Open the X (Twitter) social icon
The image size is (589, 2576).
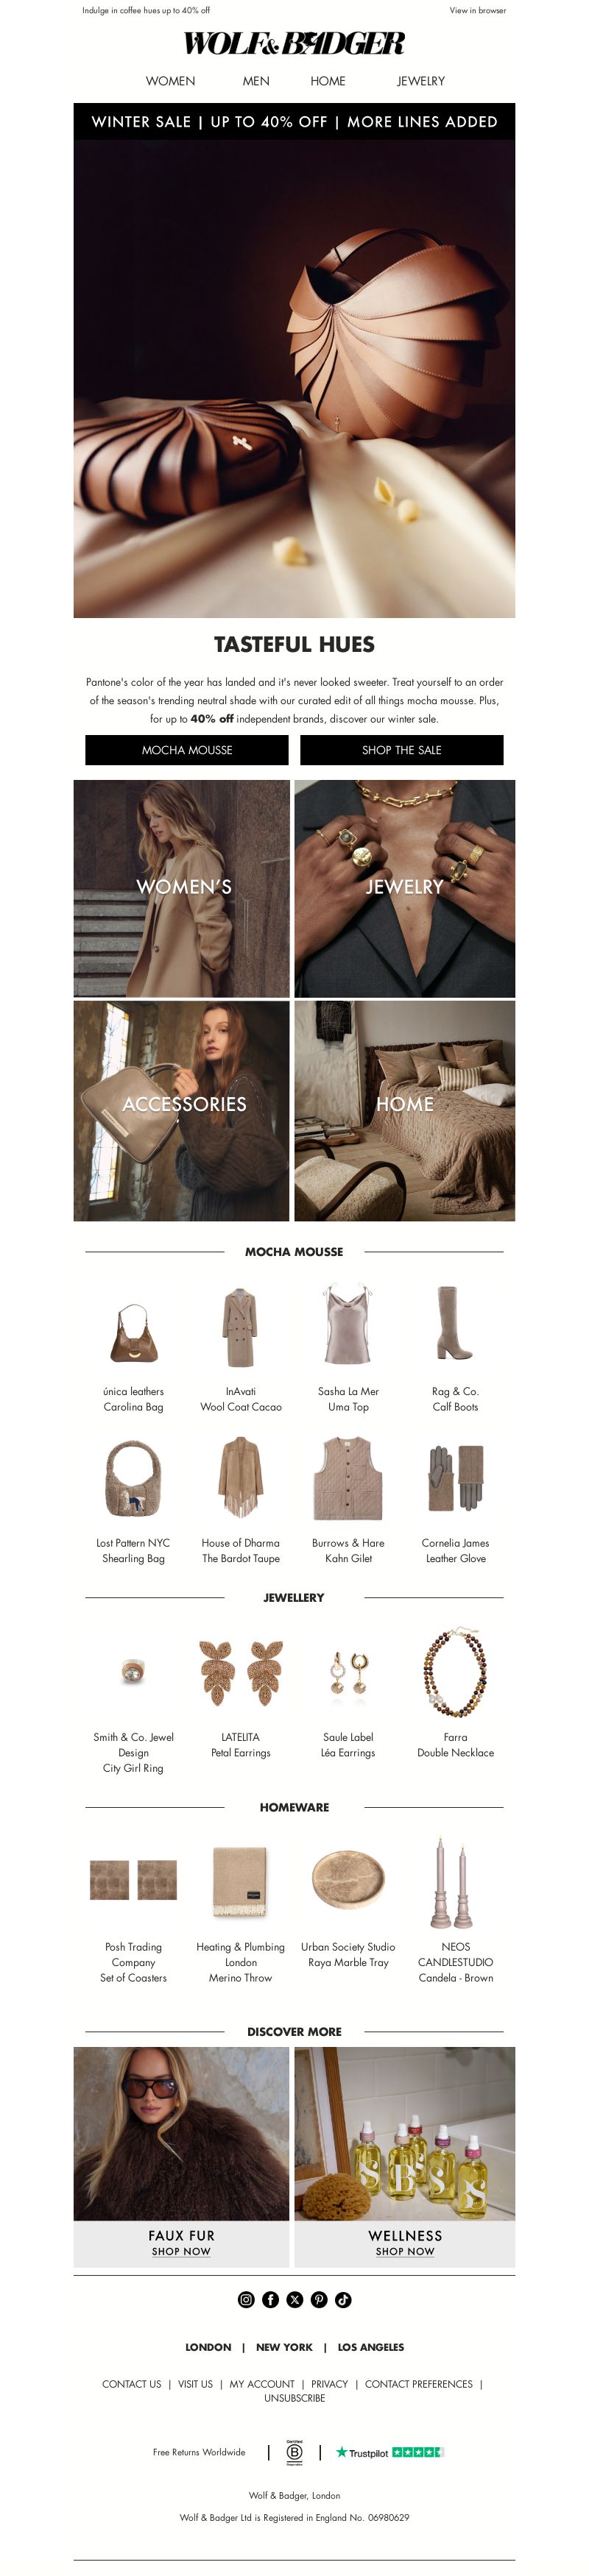[294, 2299]
